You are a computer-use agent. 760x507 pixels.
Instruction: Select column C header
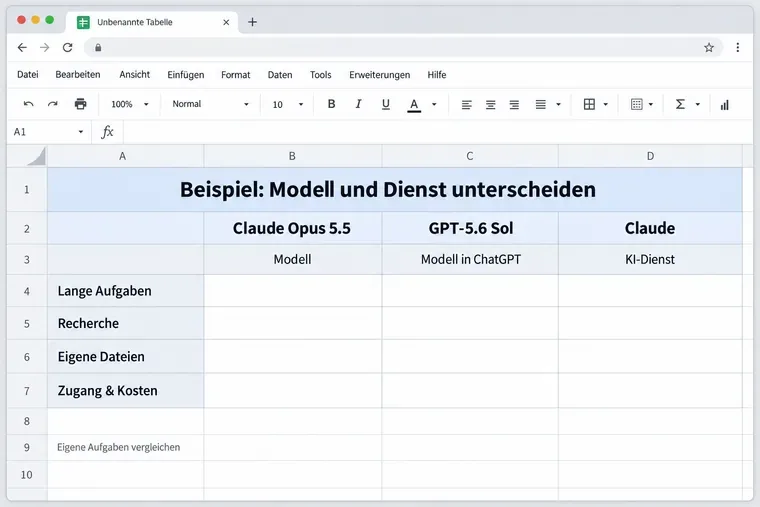pyautogui.click(x=470, y=156)
